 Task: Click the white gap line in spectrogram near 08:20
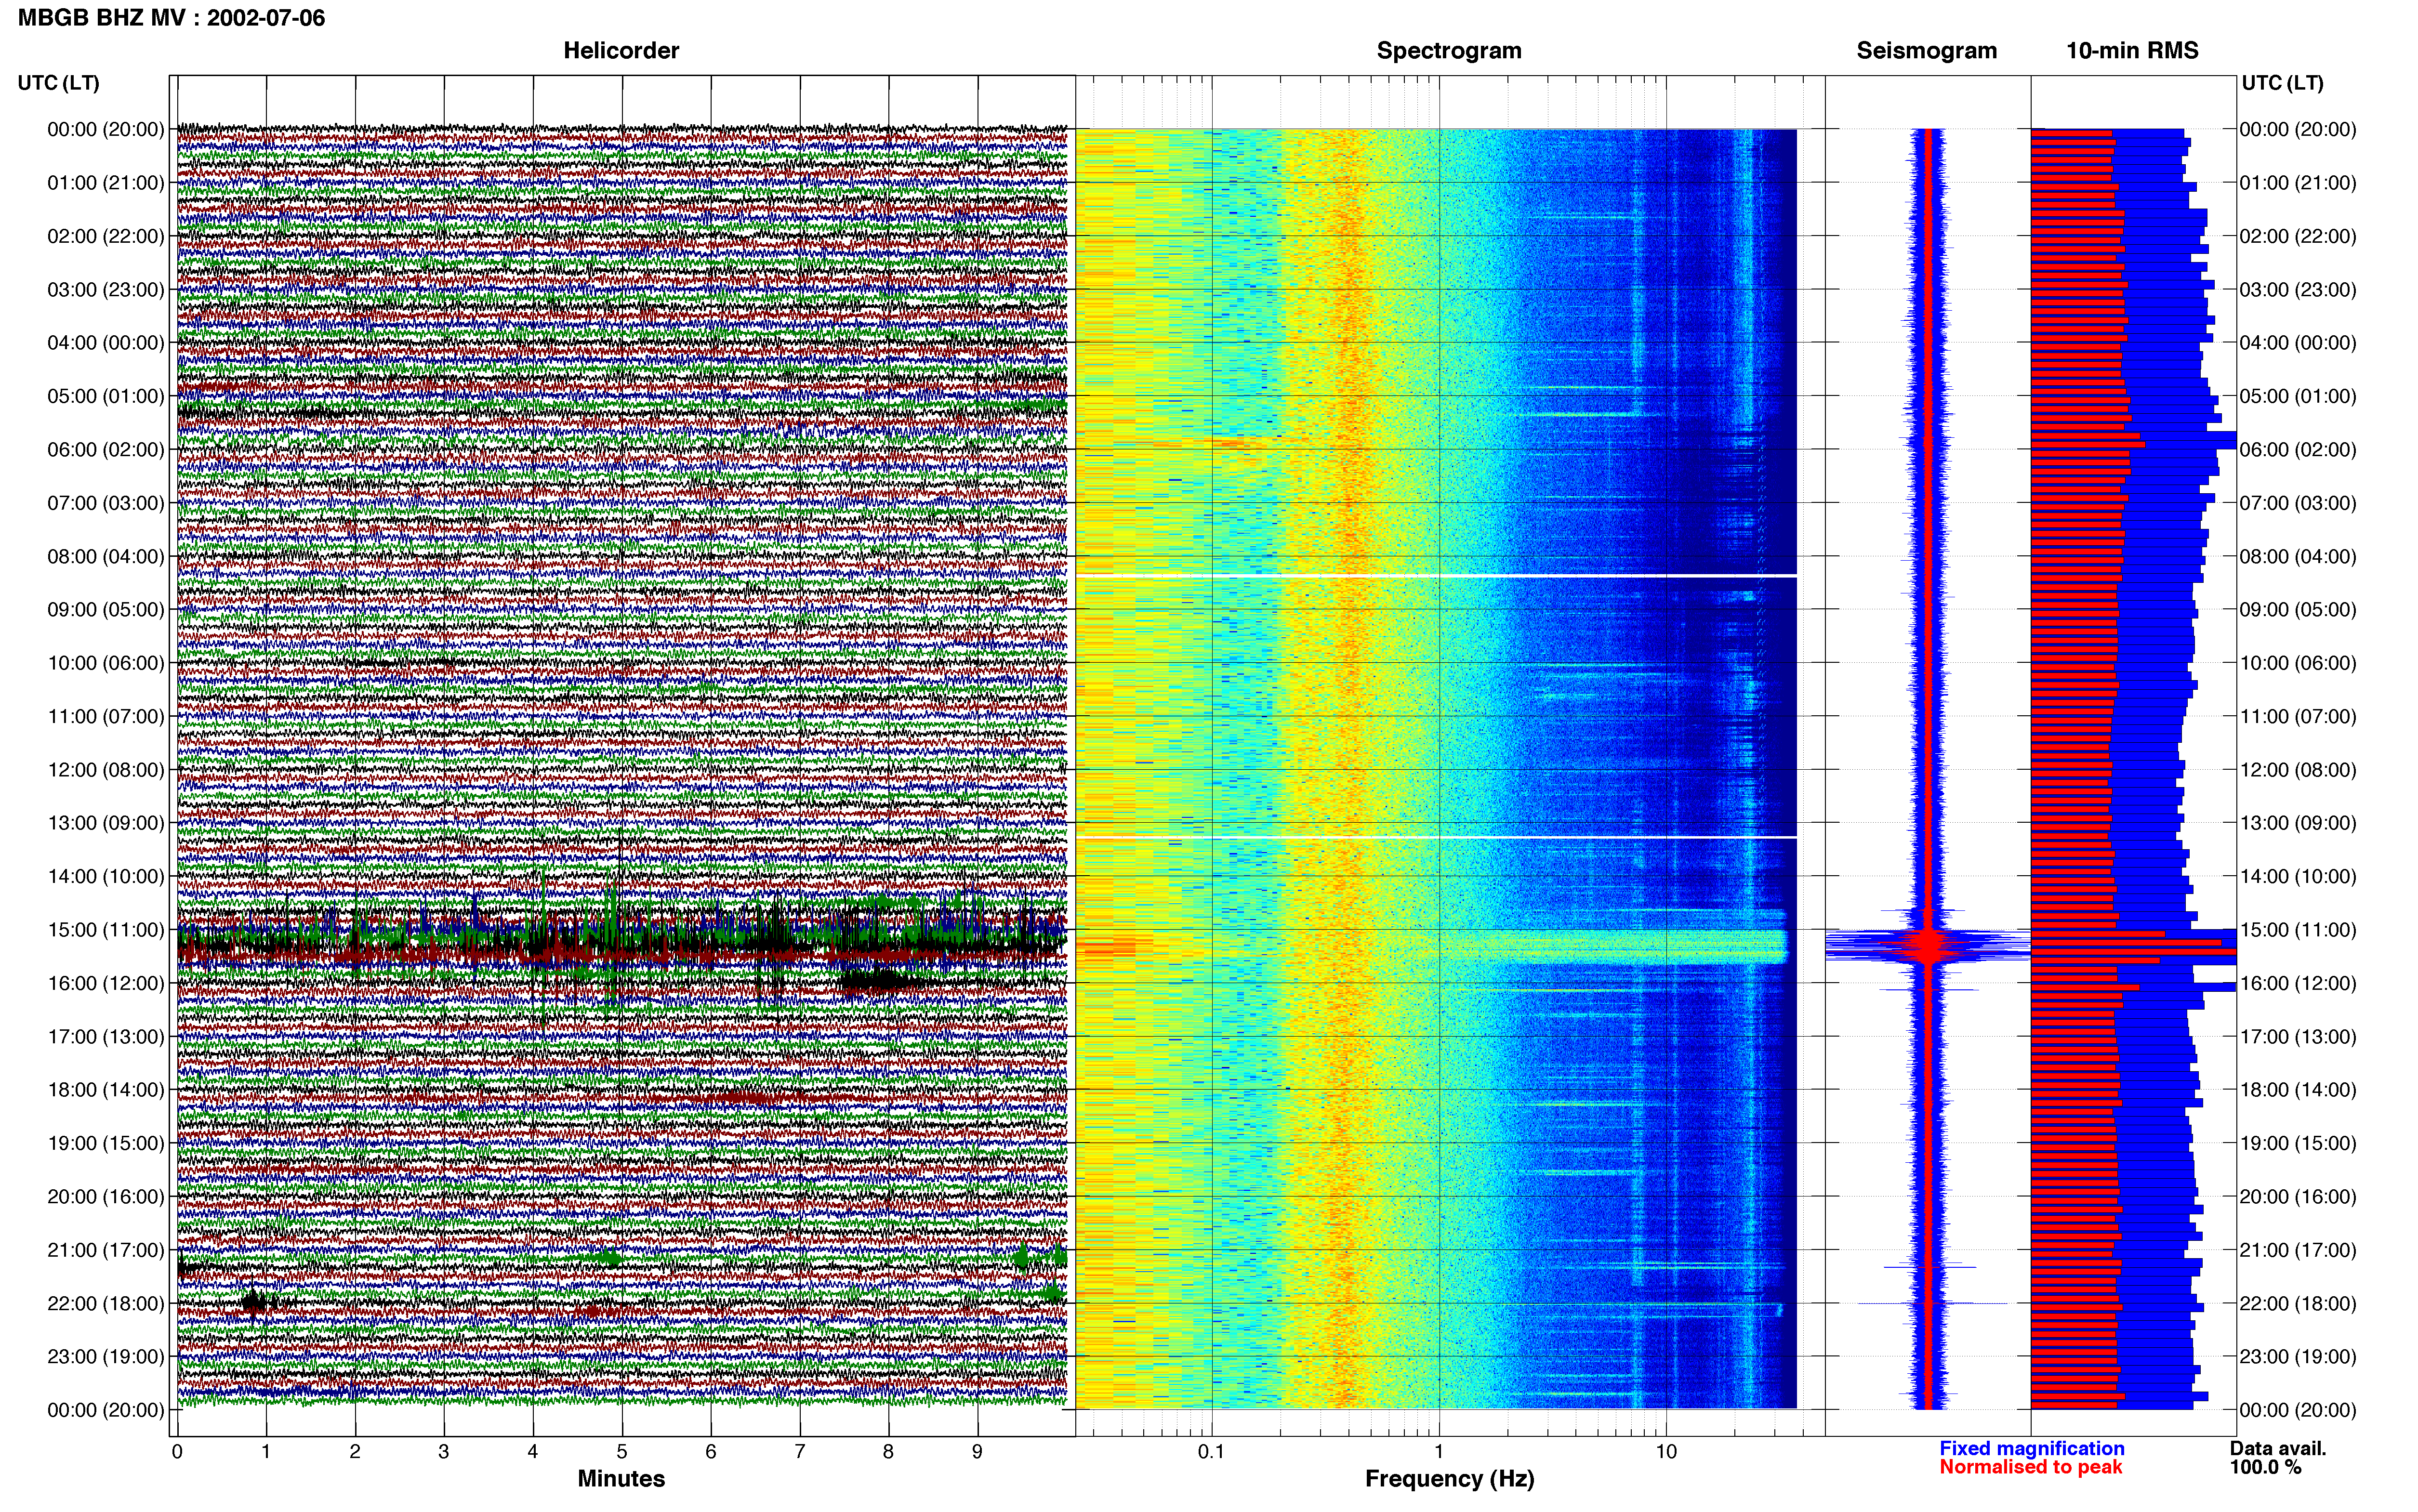pyautogui.click(x=1436, y=576)
